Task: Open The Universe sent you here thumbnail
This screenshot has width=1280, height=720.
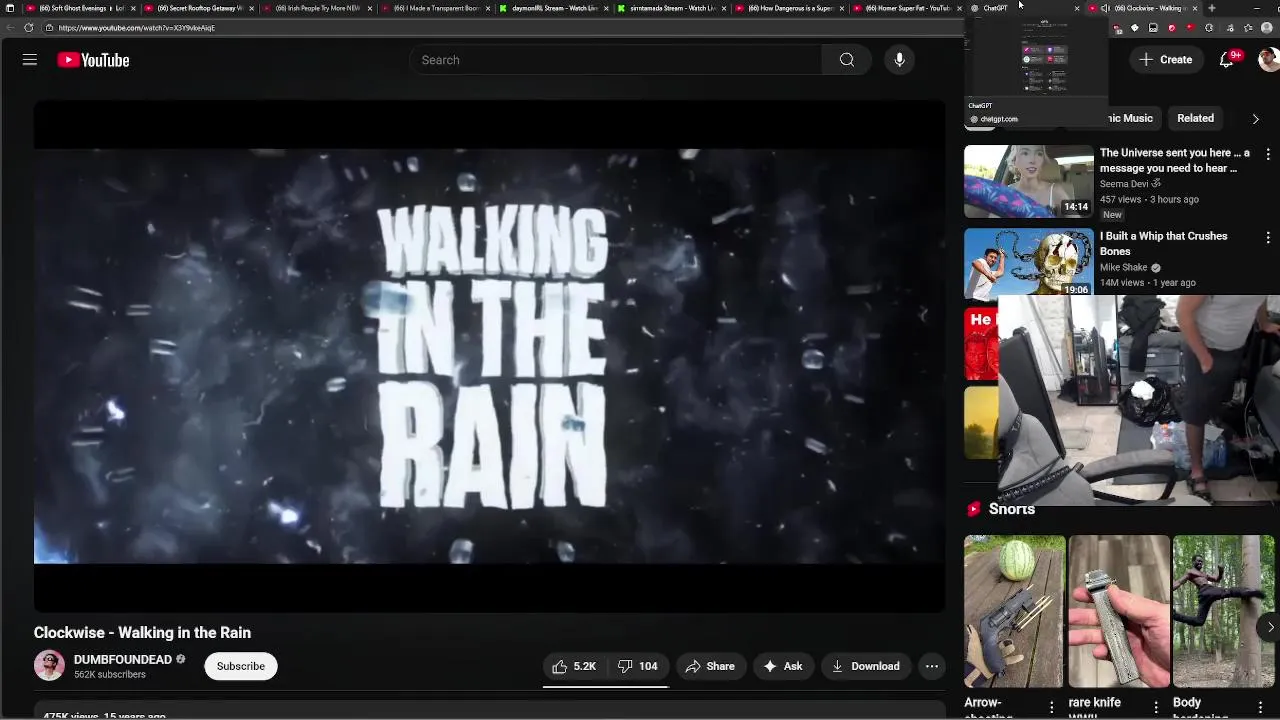Action: 1029,181
